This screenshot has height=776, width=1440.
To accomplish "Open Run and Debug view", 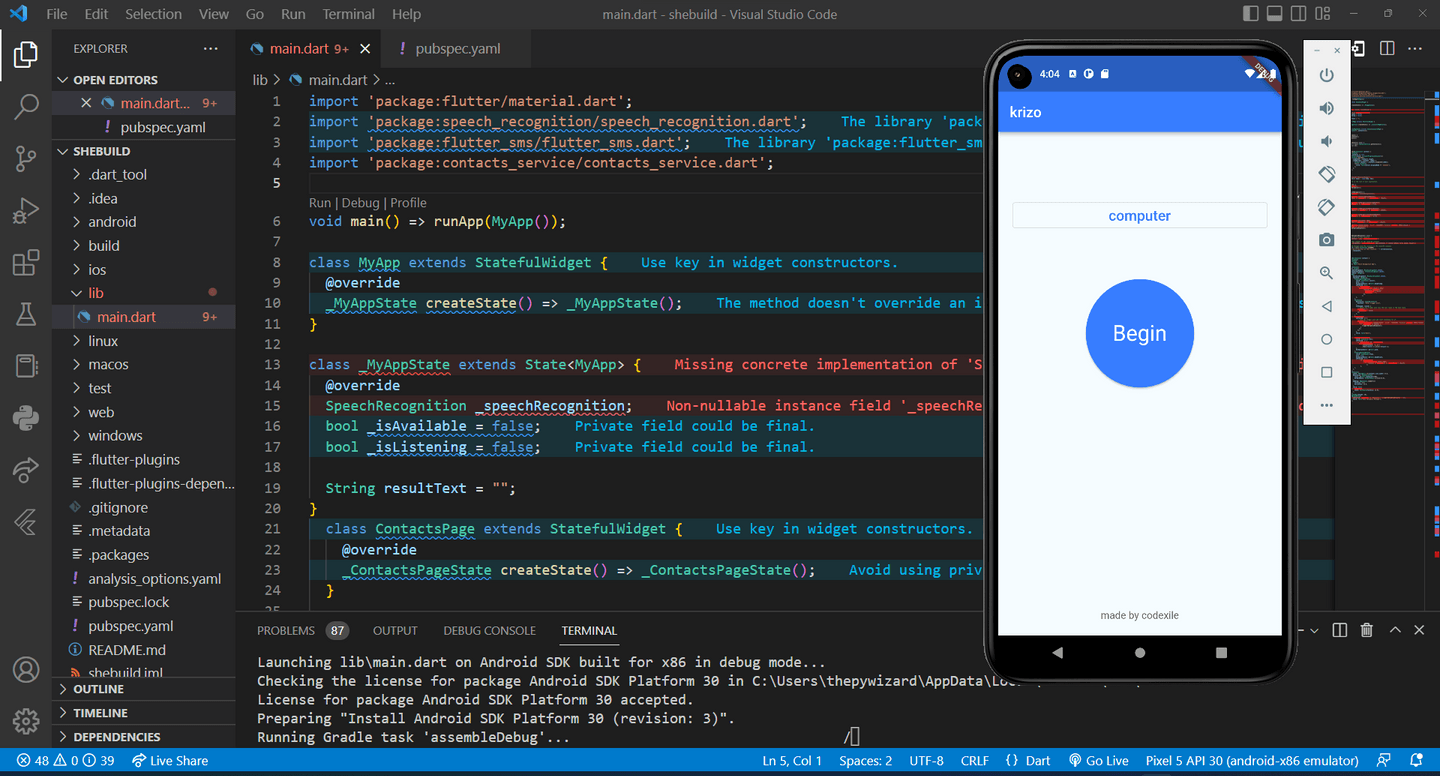I will point(26,210).
